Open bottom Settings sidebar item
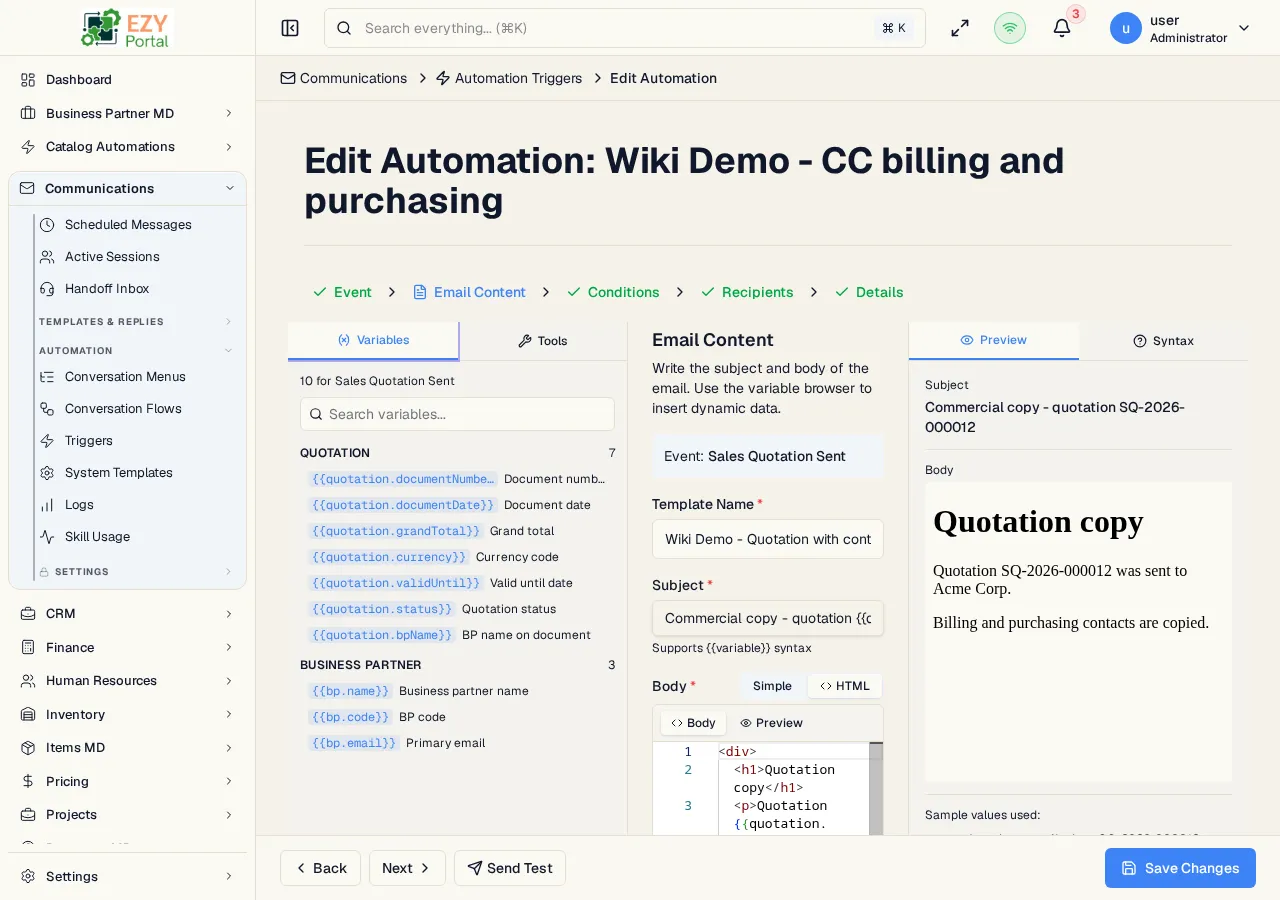 point(128,877)
